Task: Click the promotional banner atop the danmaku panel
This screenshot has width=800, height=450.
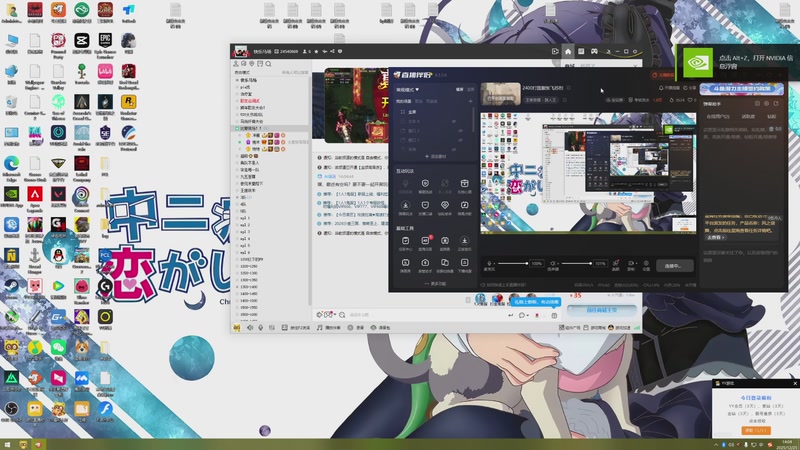Action: [x=741, y=89]
